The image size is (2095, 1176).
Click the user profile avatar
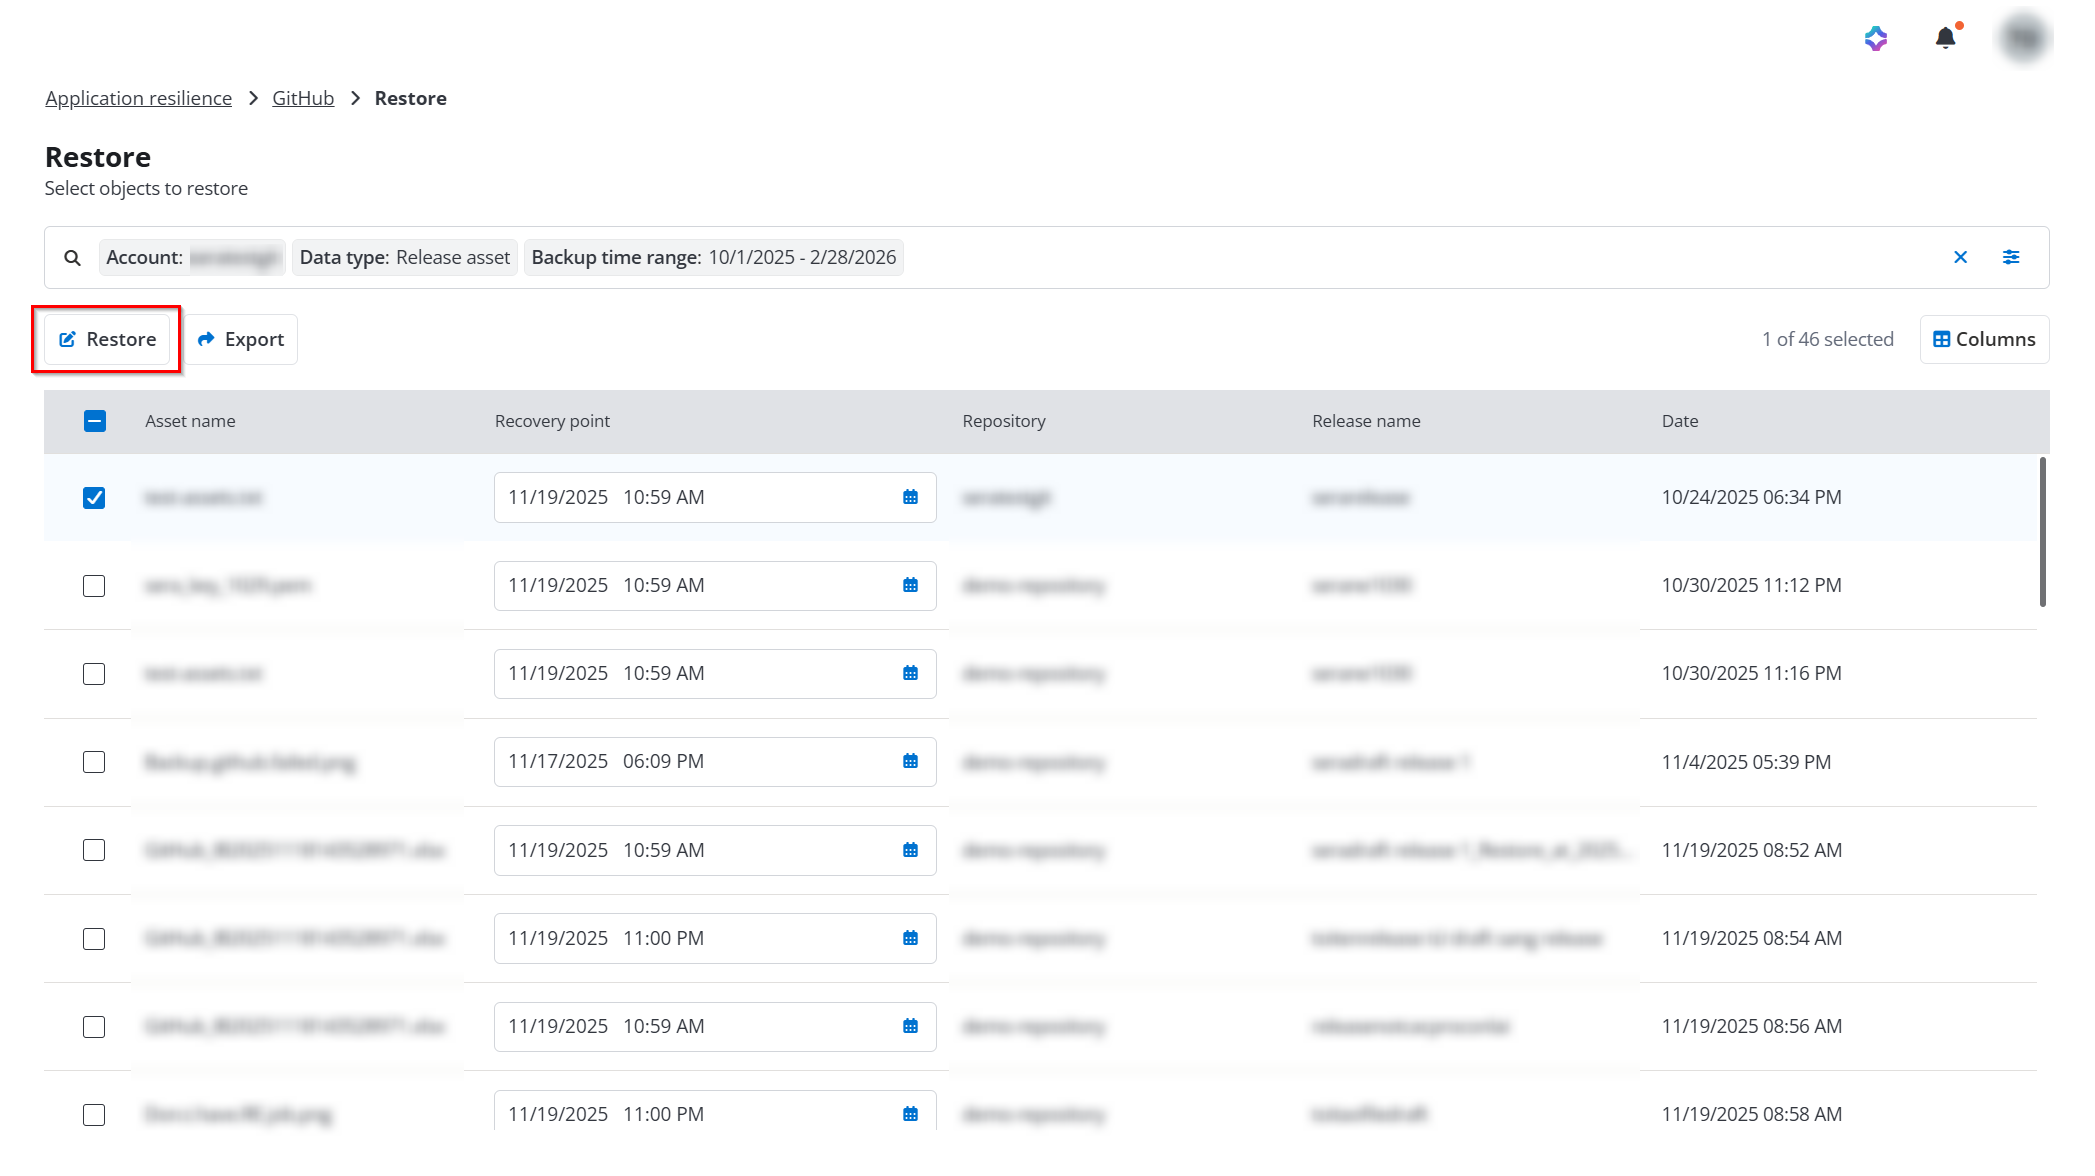[x=2023, y=38]
